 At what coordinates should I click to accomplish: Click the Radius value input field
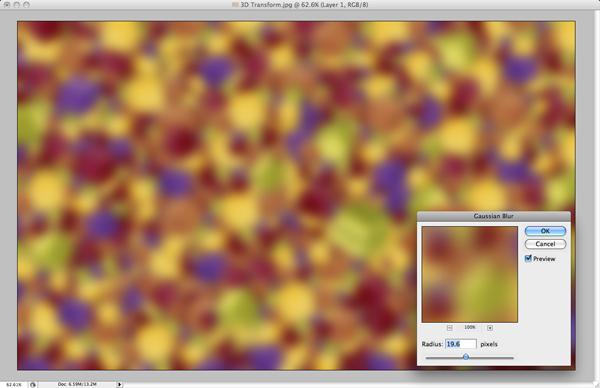(461, 344)
